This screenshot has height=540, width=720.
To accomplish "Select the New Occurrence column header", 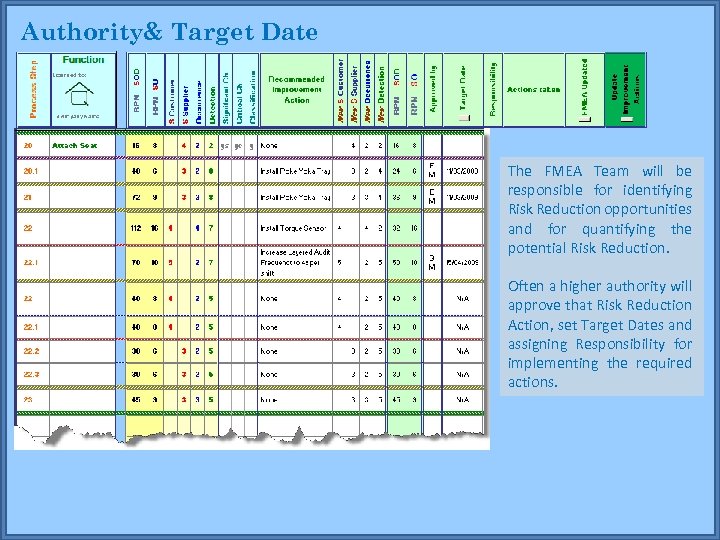I will click(367, 90).
